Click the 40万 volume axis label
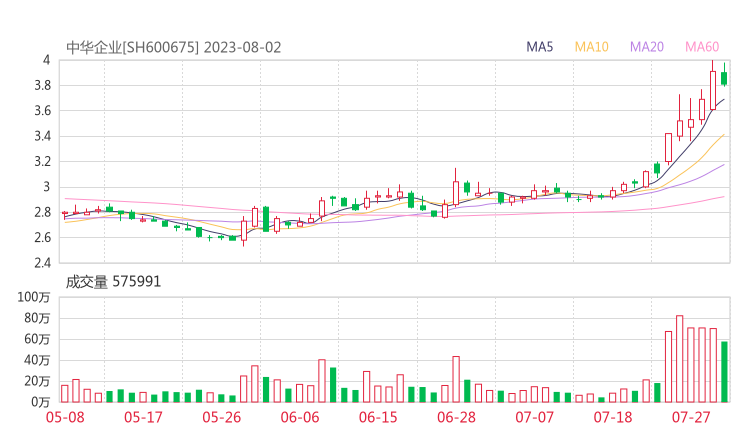This screenshot has width=740, height=440. click(x=37, y=360)
